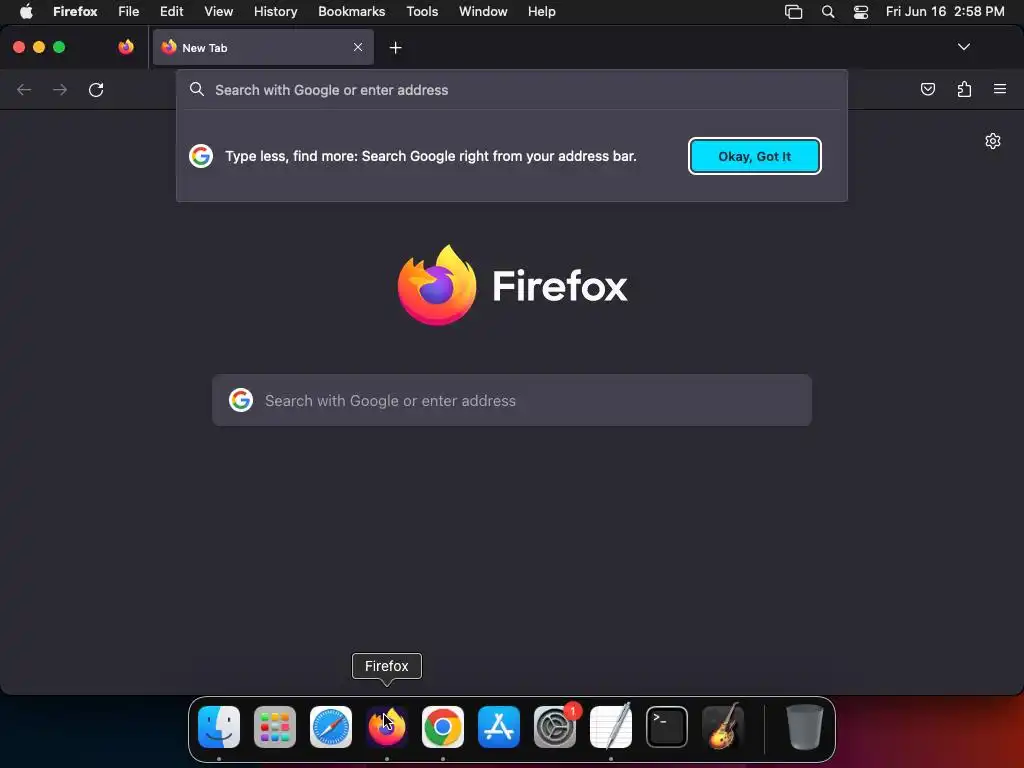The image size is (1024, 768).
Task: Open Launchpad from the Dock
Action: pyautogui.click(x=275, y=727)
